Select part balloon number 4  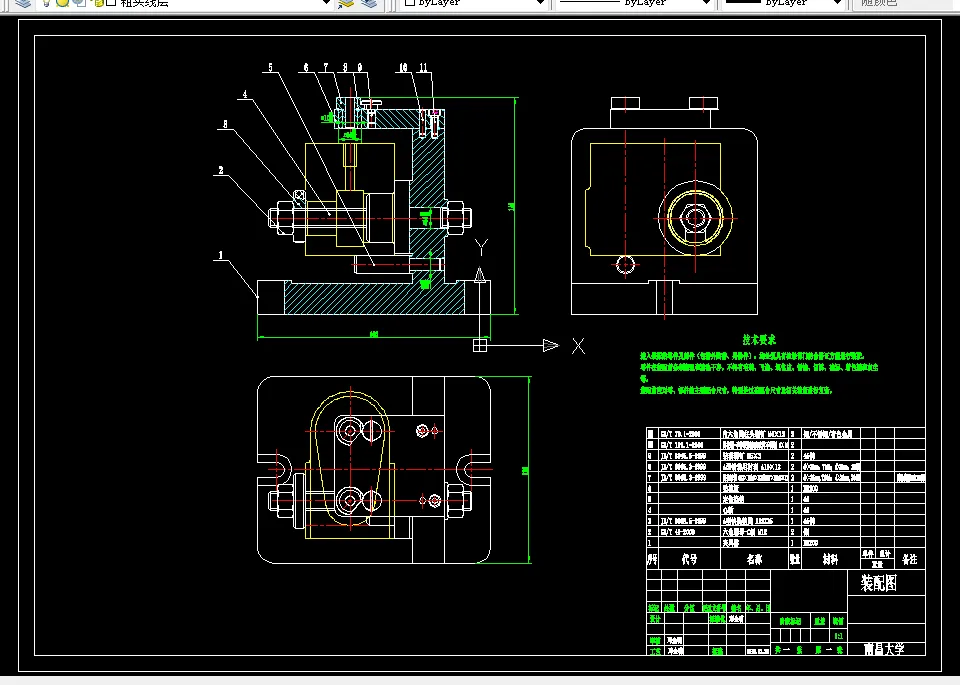coord(245,94)
